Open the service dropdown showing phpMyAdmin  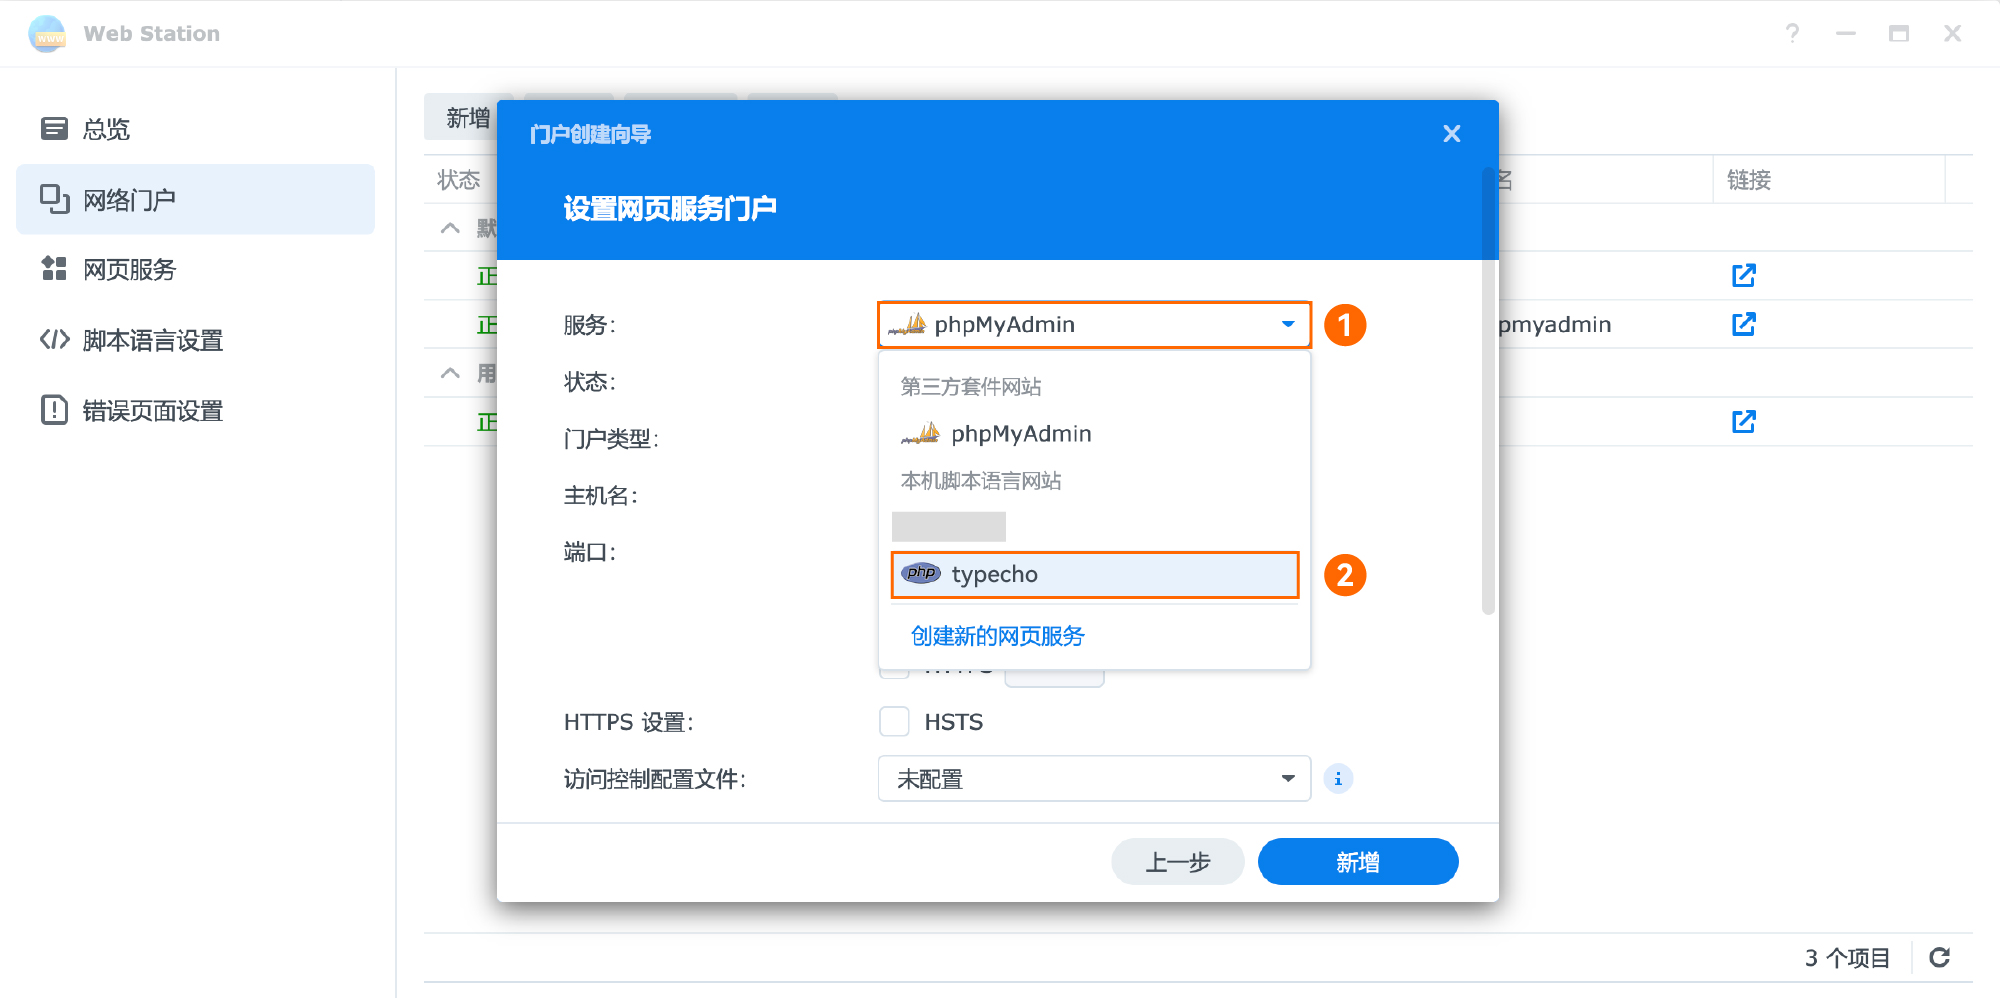coord(1094,325)
